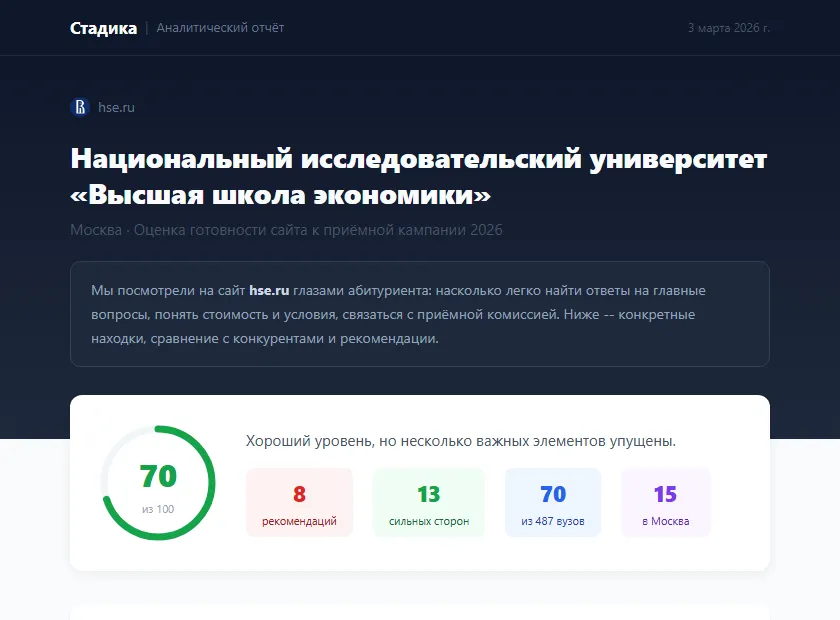The height and width of the screenshot is (620, 840).
Task: Click subtitle 'Москва · Оценка готовности сайта'
Action: 286,230
